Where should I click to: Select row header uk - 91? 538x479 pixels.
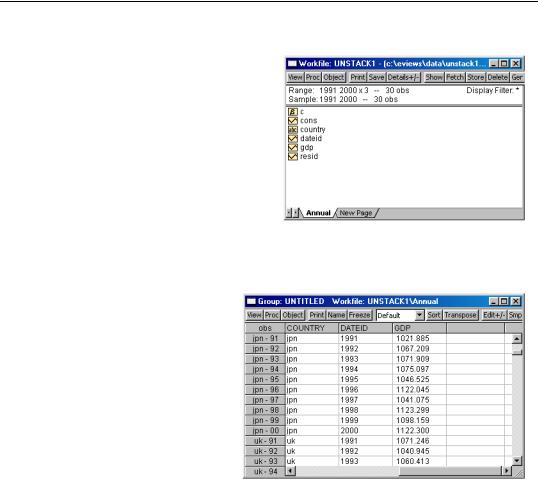click(x=265, y=441)
